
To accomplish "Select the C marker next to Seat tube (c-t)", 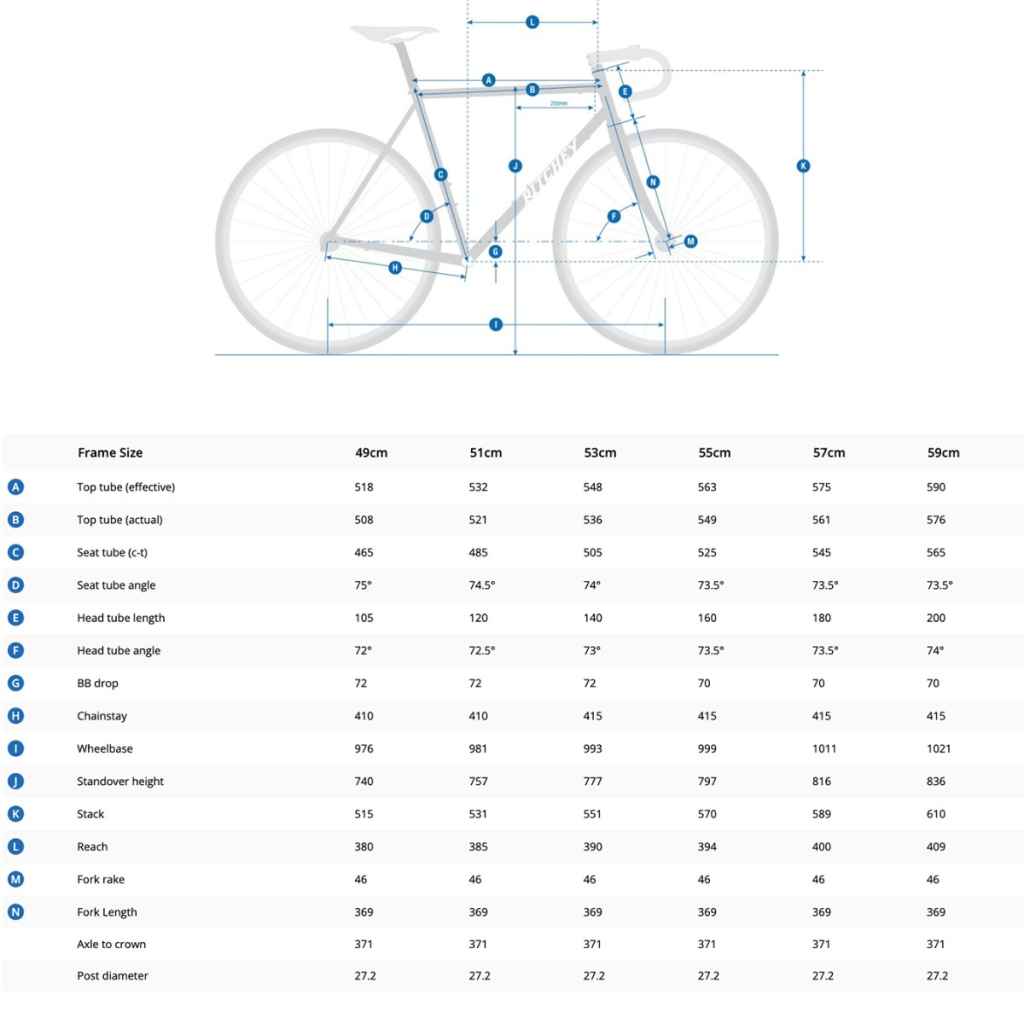I will (16, 552).
